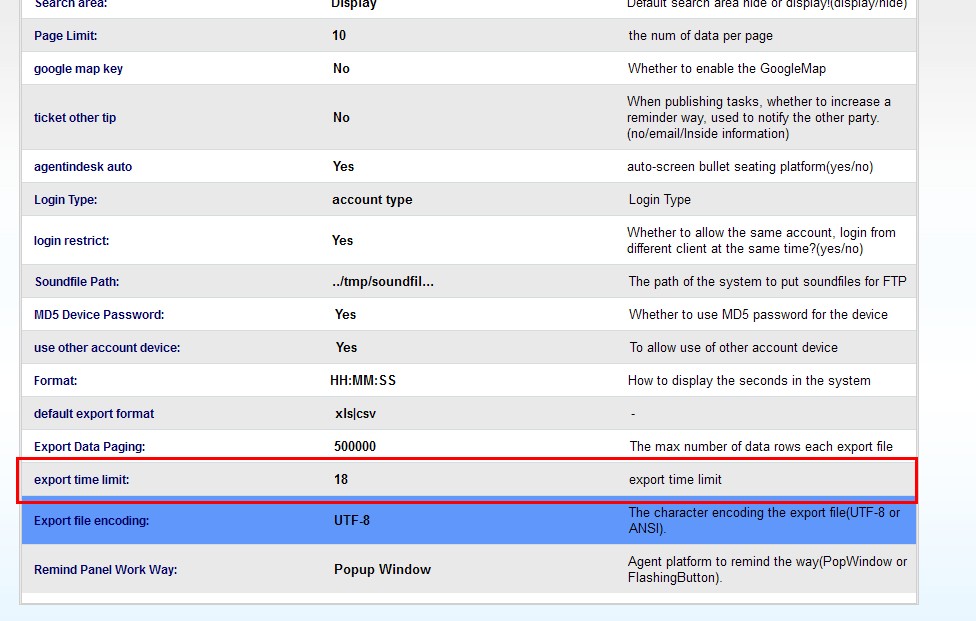Click the 'agentindesk auto' setting label
The height and width of the screenshot is (621, 976).
(83, 167)
